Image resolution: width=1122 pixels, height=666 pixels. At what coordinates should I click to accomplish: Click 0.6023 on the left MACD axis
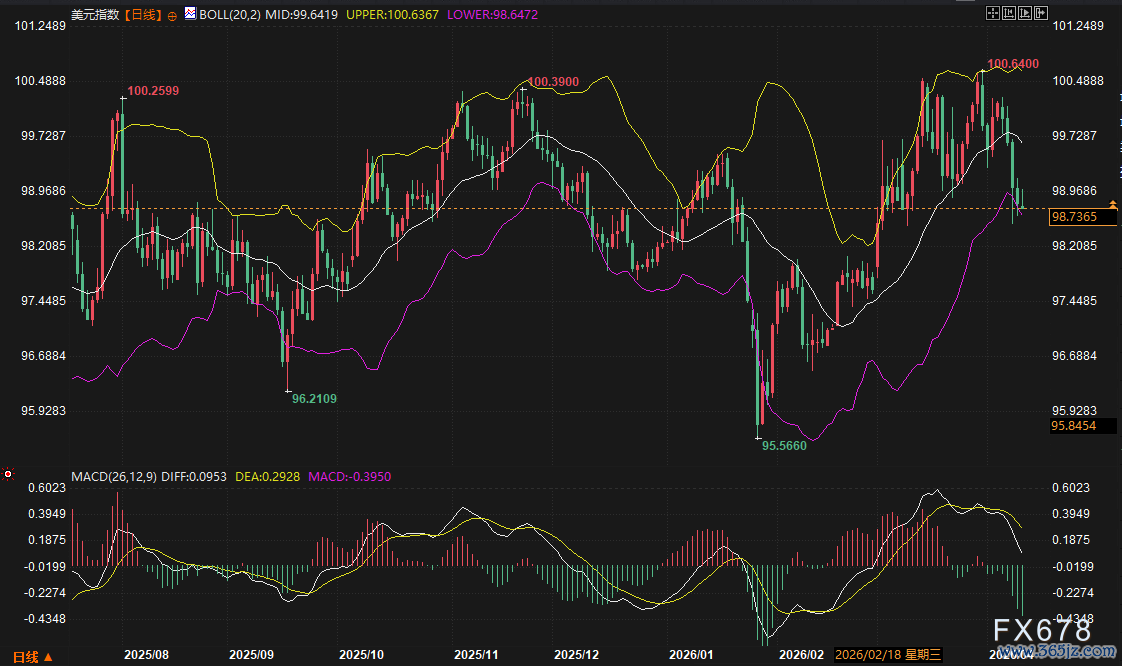point(47,488)
